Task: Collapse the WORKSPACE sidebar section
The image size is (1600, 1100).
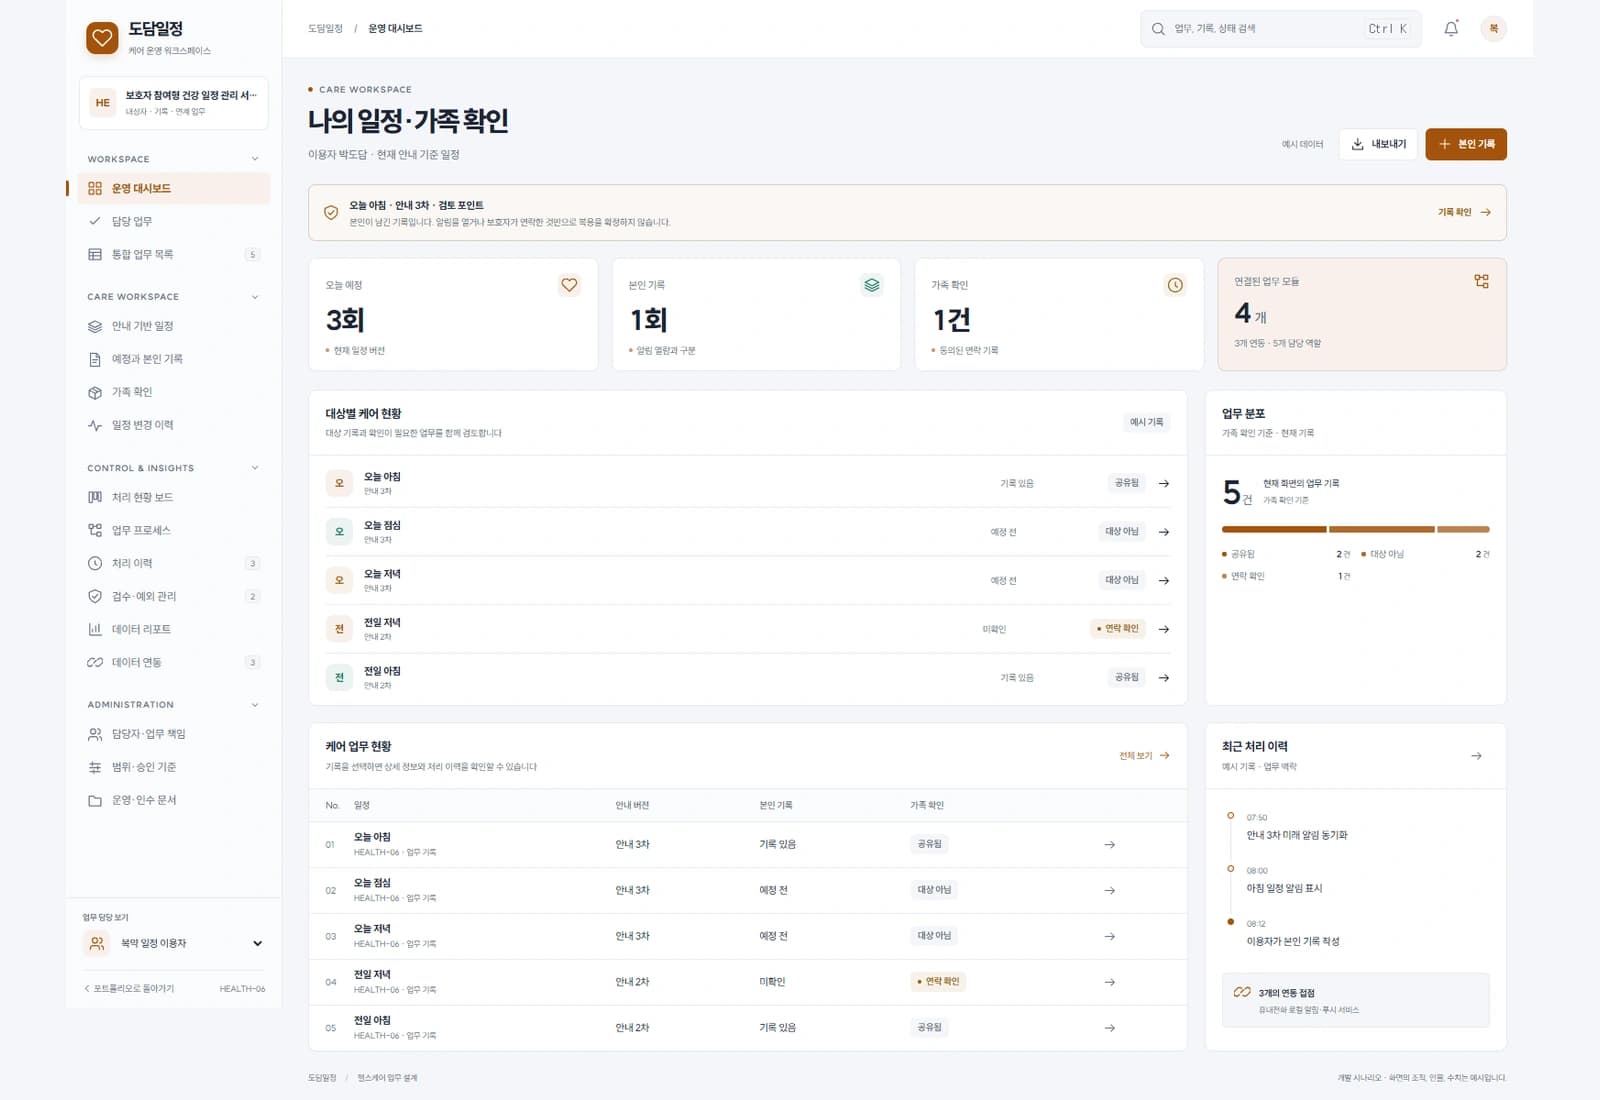Action: coord(255,159)
